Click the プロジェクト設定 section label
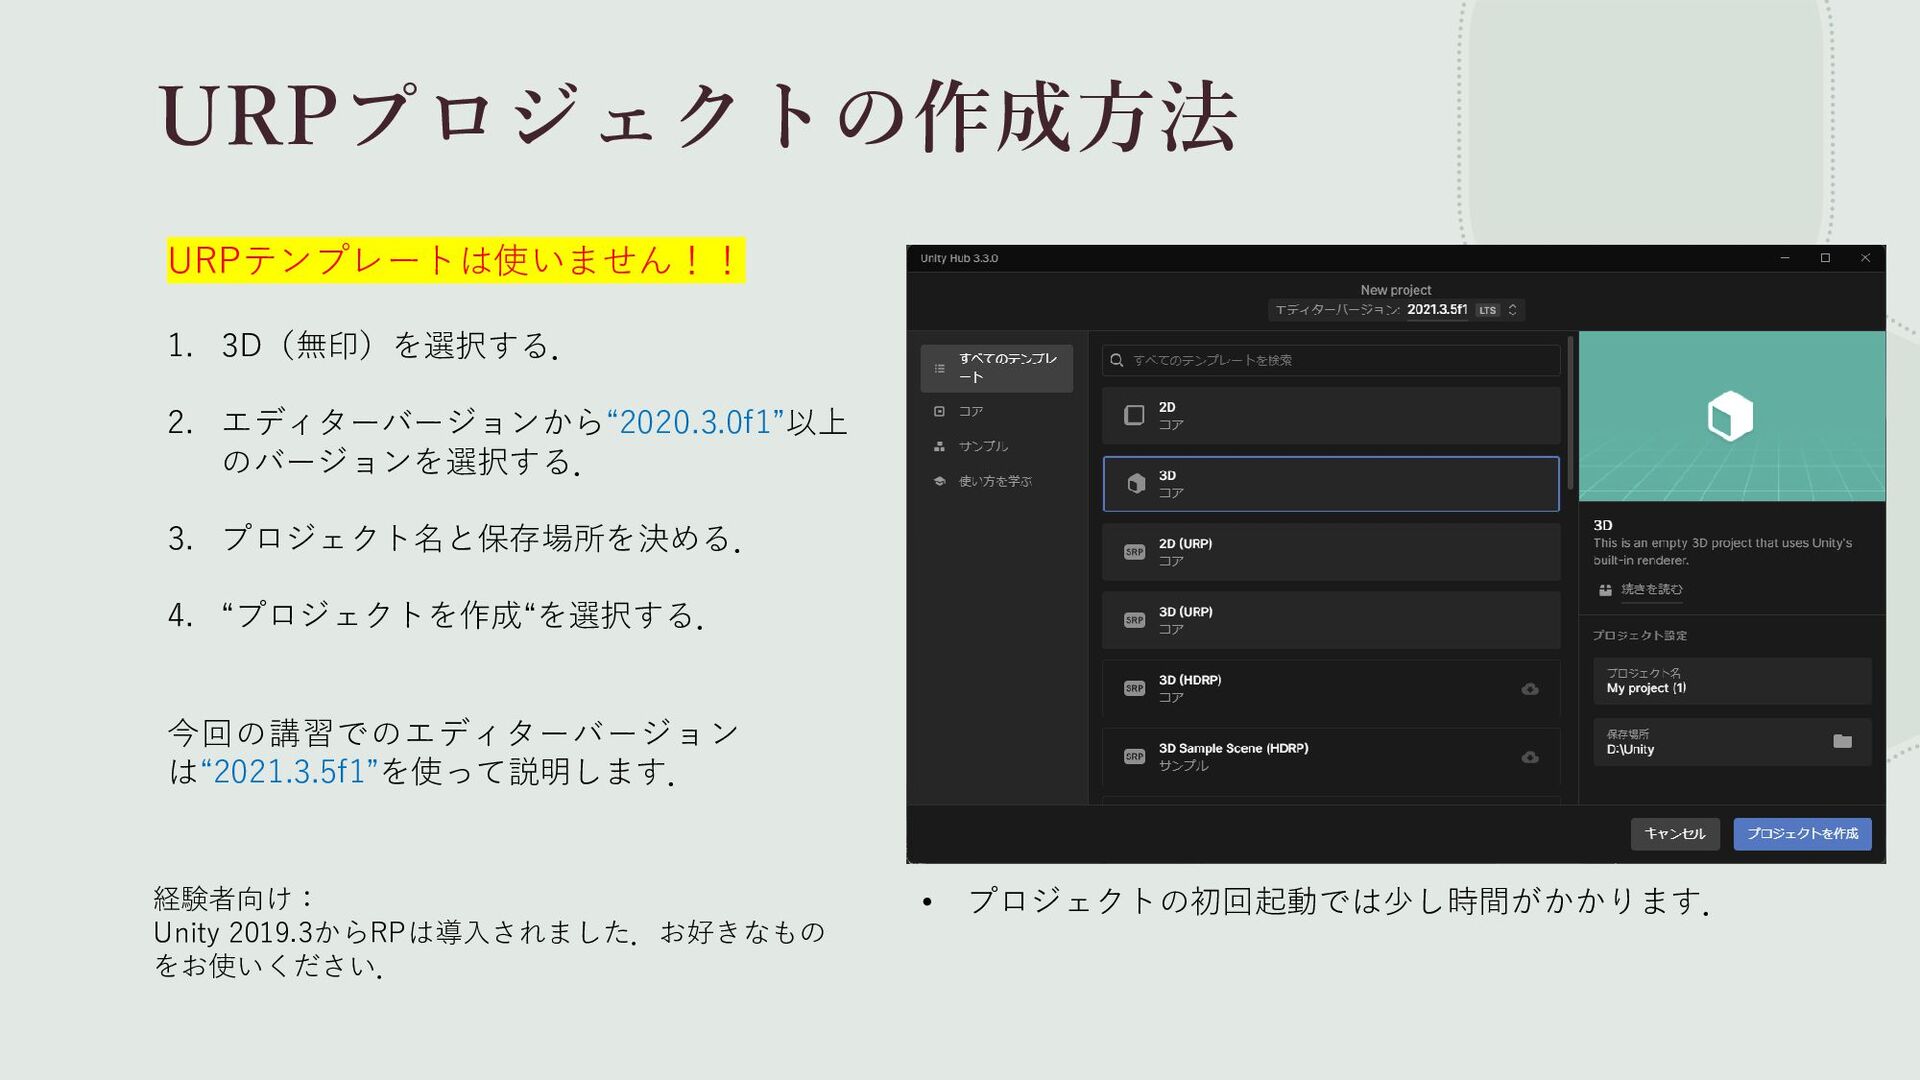This screenshot has width=1920, height=1080. (x=1640, y=635)
